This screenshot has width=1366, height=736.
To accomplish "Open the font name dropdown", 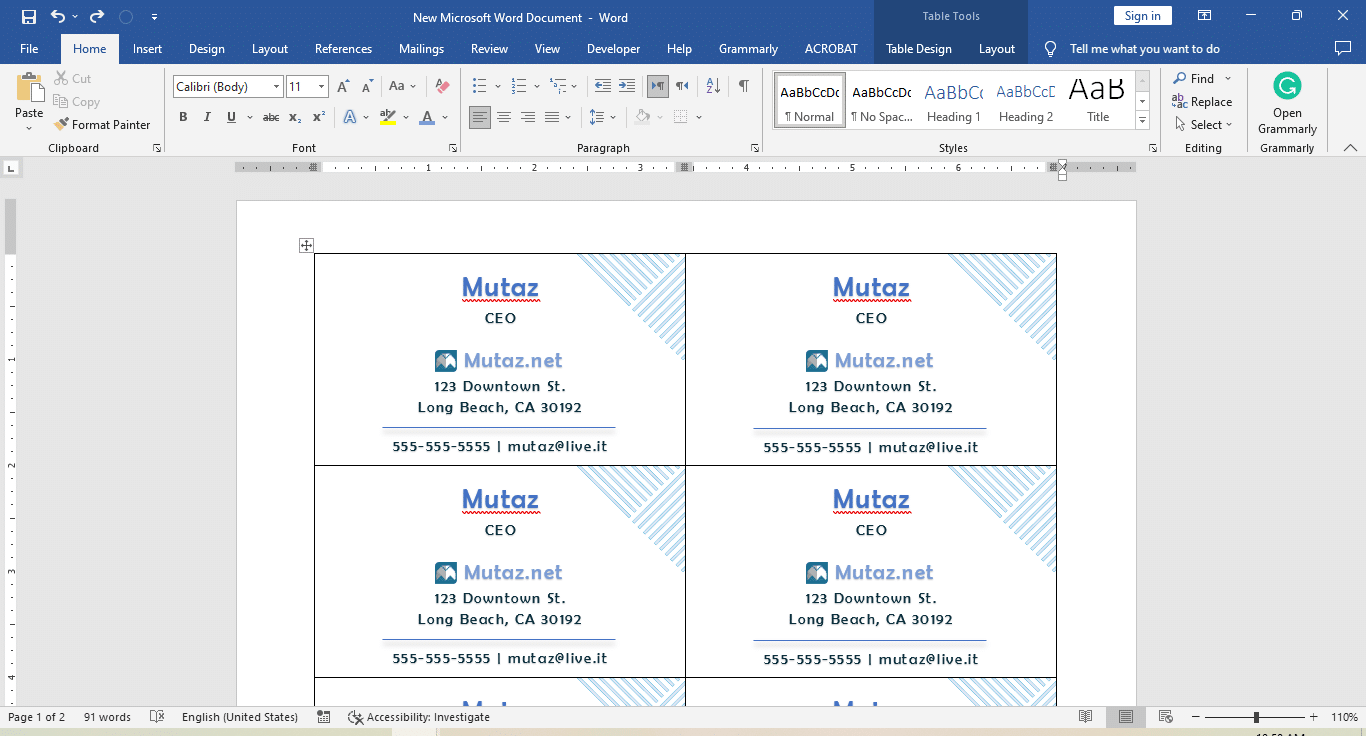I will pyautogui.click(x=276, y=87).
